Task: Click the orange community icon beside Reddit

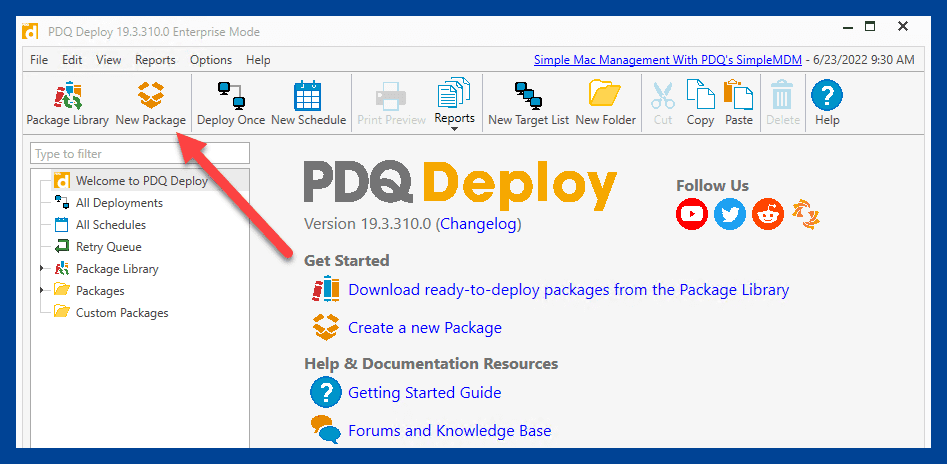Action: [x=806, y=214]
